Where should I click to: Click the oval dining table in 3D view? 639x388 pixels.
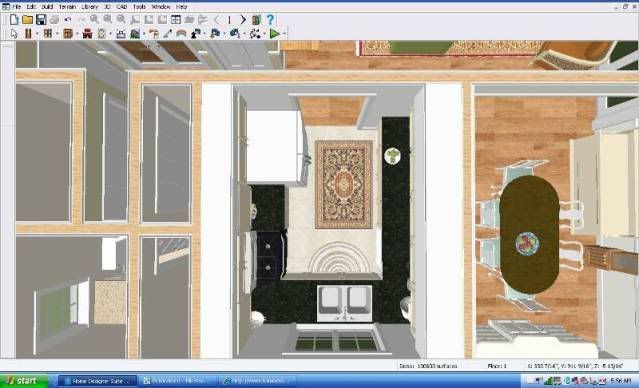(x=529, y=234)
